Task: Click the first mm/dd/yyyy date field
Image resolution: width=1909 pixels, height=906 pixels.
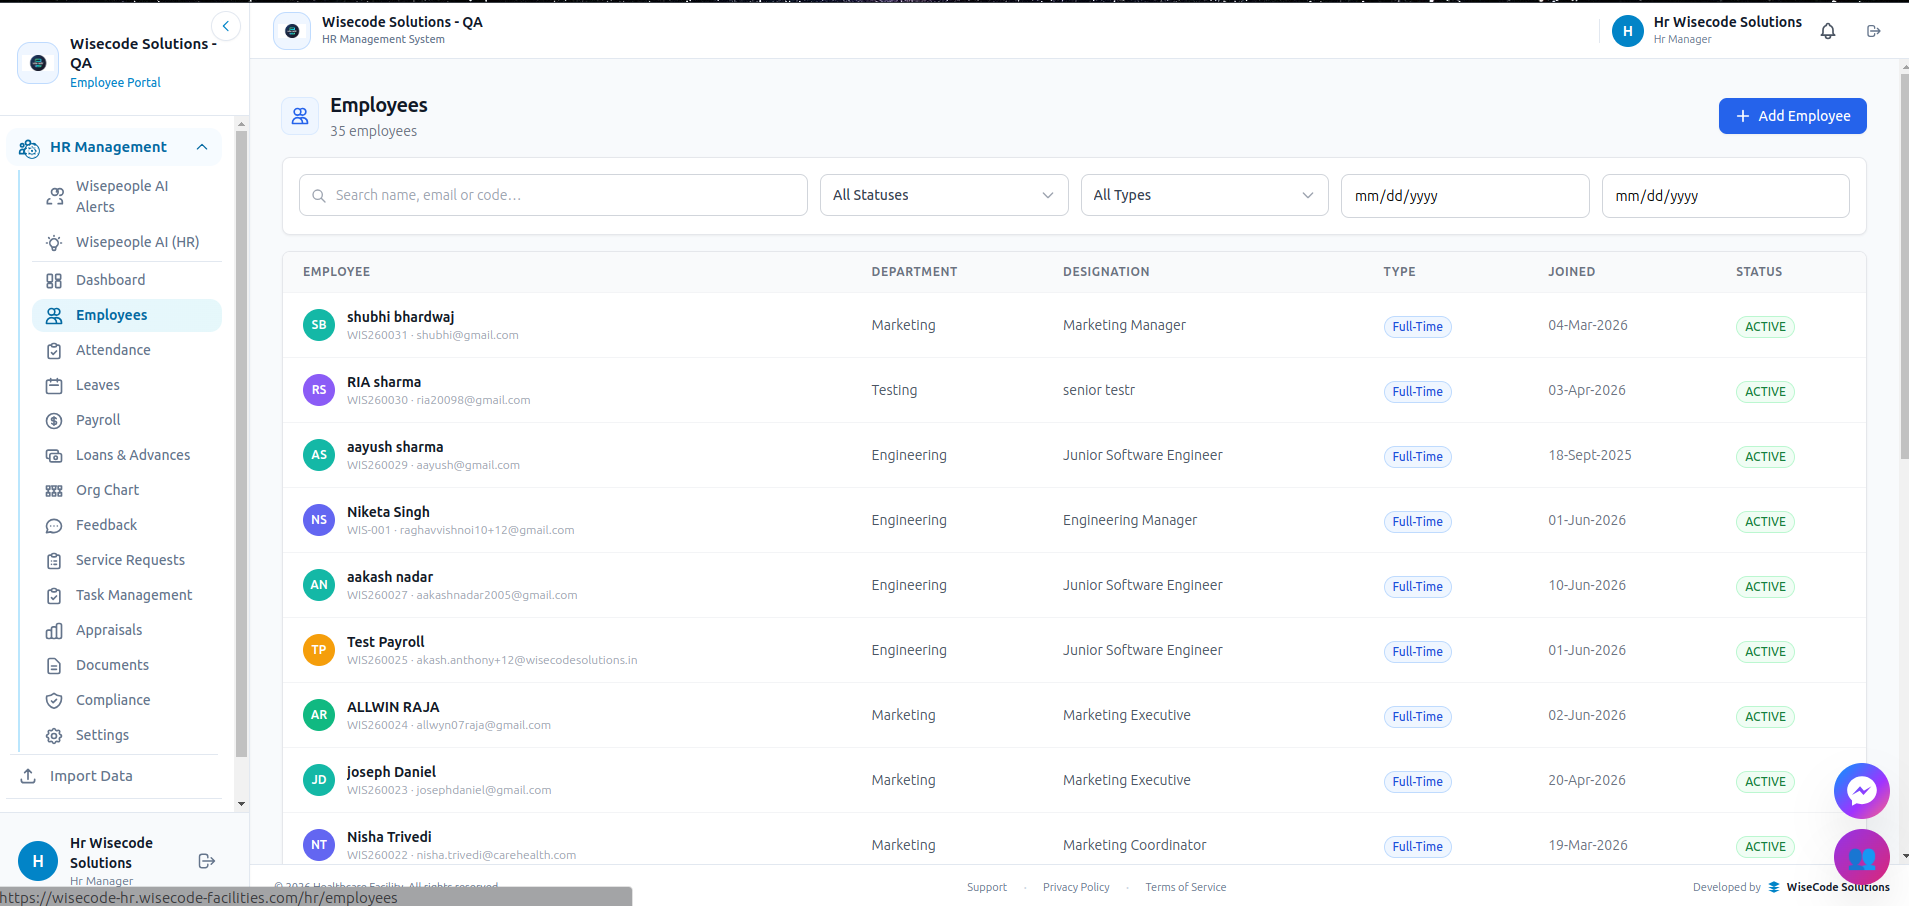Action: (1465, 196)
